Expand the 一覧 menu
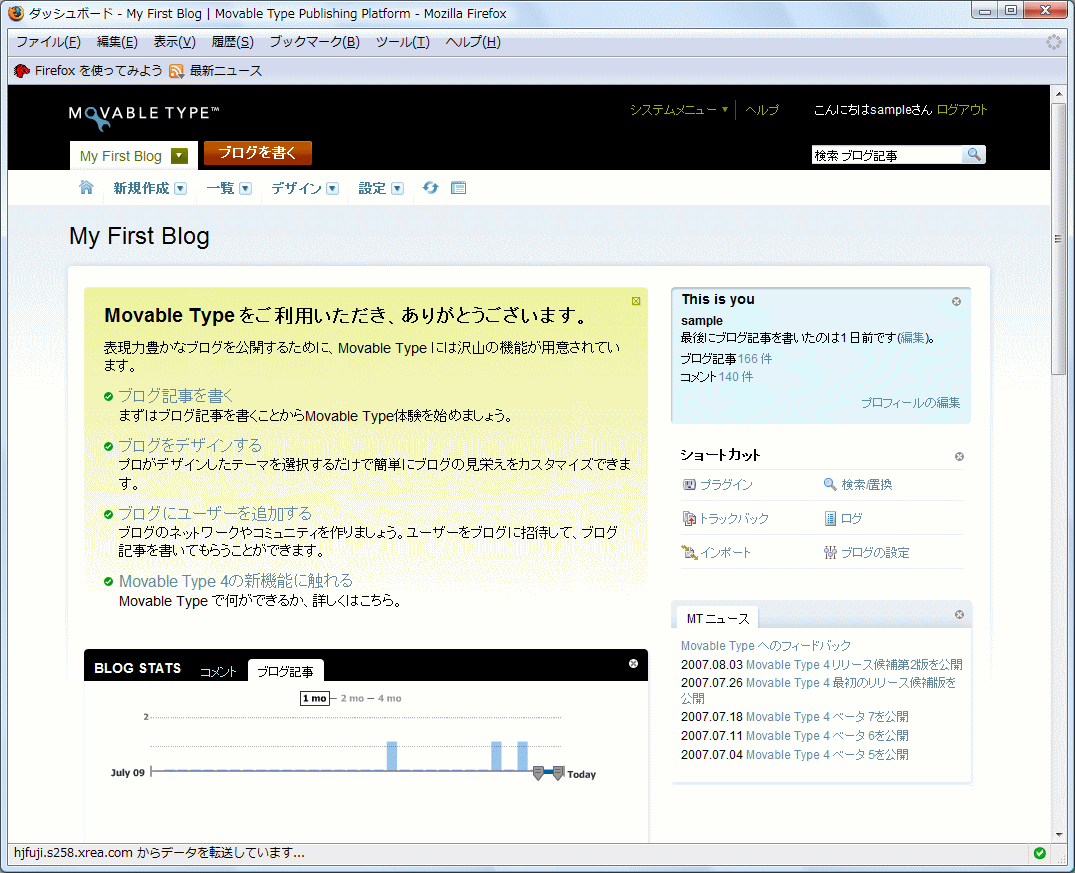The width and height of the screenshot is (1075, 873). (245, 189)
